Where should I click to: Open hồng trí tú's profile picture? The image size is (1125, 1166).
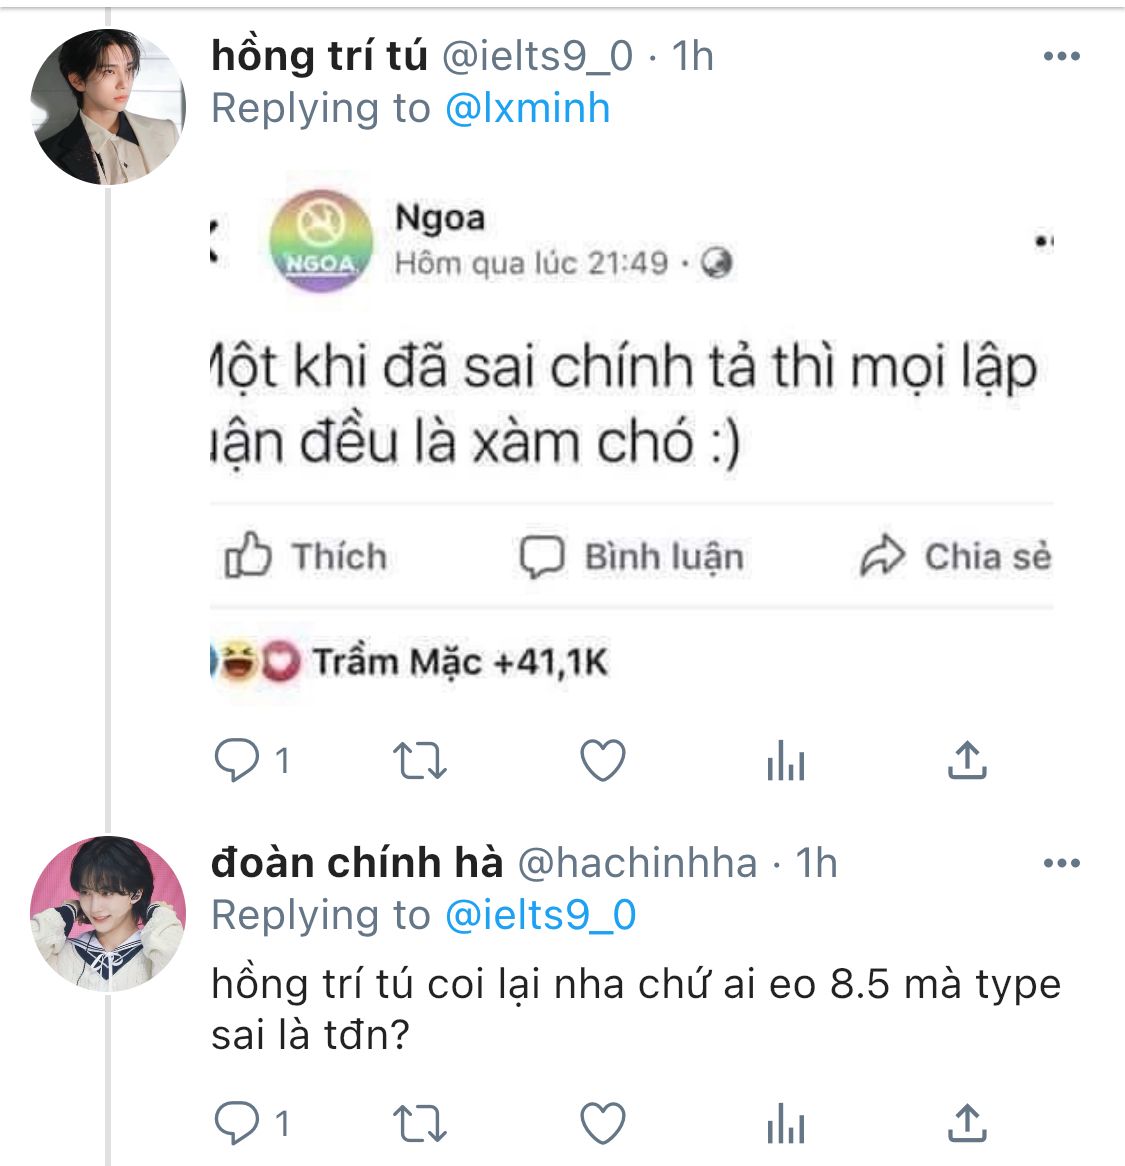tap(108, 107)
